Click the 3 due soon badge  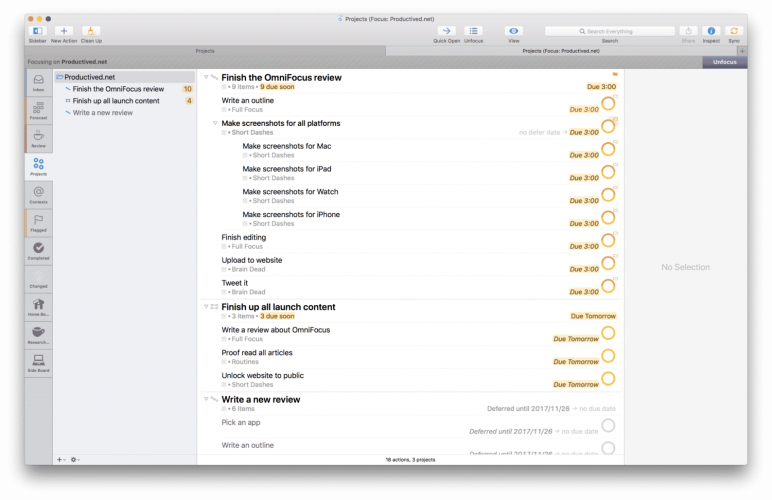pos(277,316)
